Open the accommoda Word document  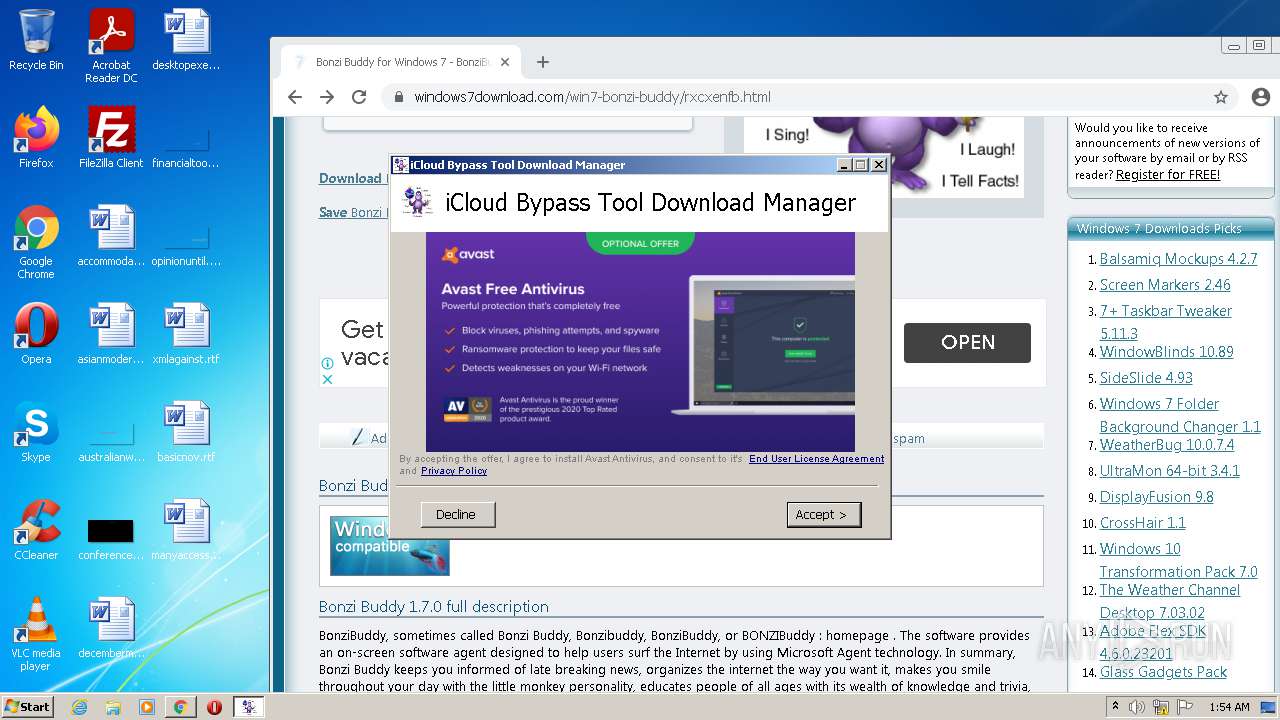click(x=111, y=236)
